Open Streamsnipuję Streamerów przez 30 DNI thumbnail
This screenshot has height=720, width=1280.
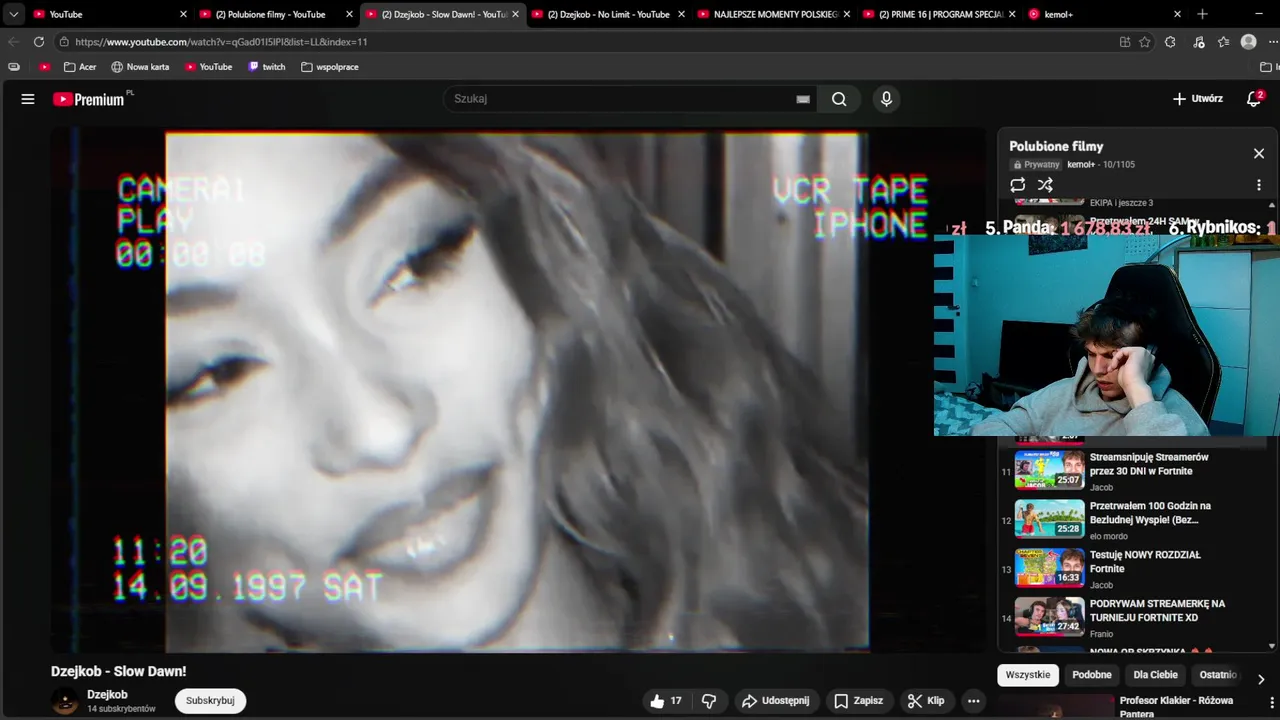click(1049, 470)
